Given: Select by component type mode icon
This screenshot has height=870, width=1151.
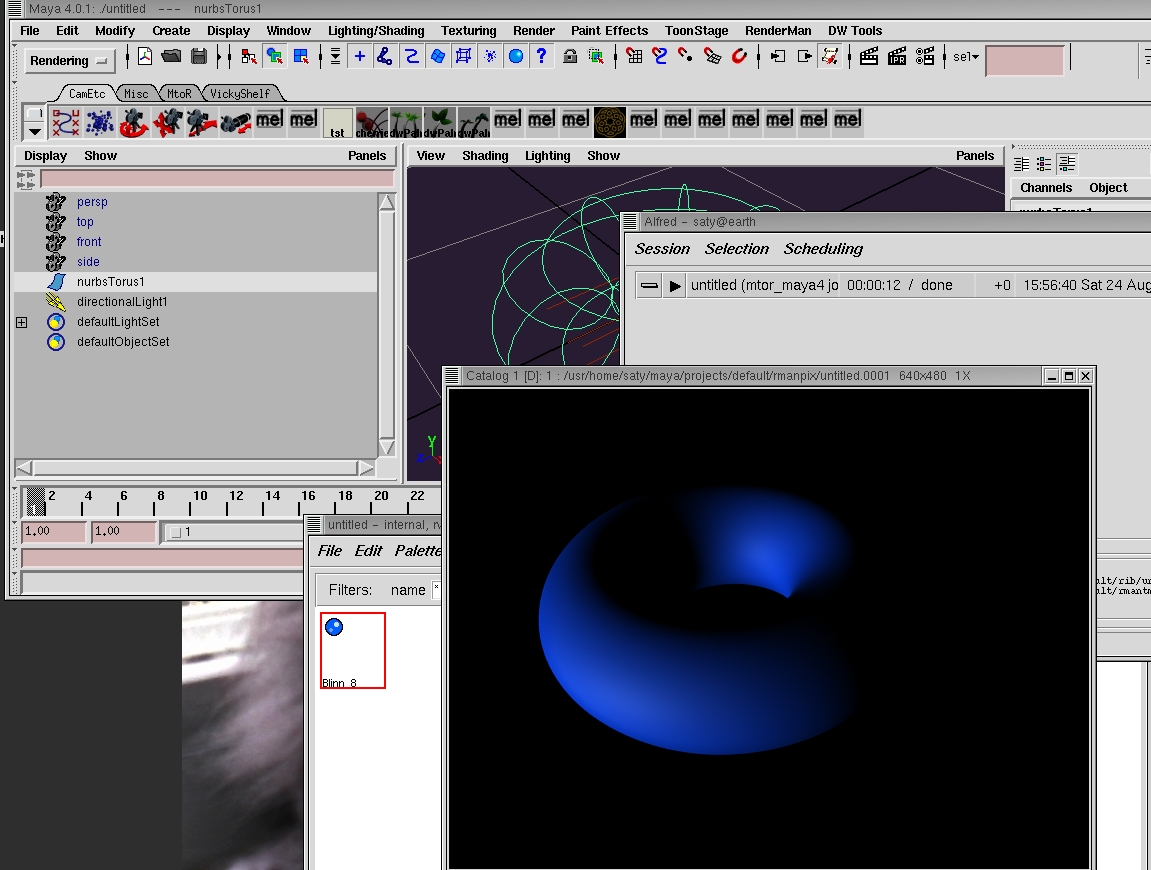Looking at the screenshot, I should 301,57.
